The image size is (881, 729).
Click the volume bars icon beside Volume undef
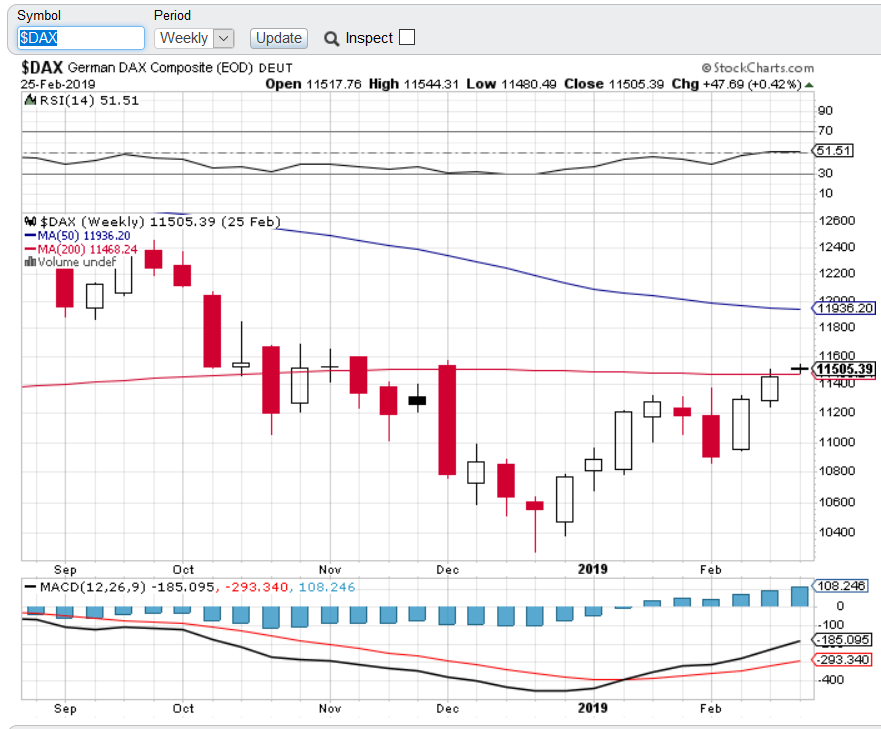tap(28, 262)
